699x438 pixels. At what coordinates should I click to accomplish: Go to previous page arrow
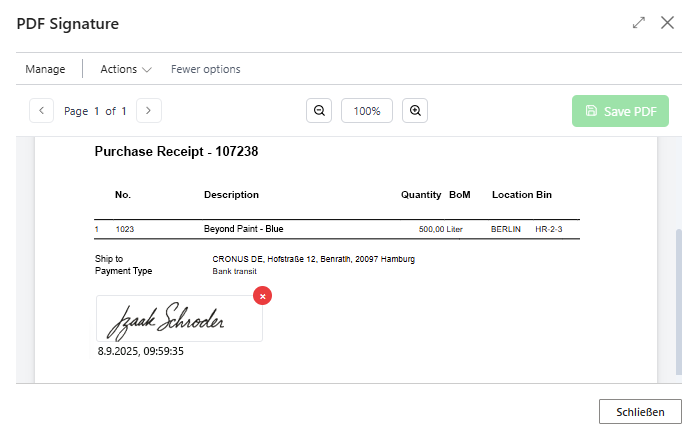tap(42, 111)
